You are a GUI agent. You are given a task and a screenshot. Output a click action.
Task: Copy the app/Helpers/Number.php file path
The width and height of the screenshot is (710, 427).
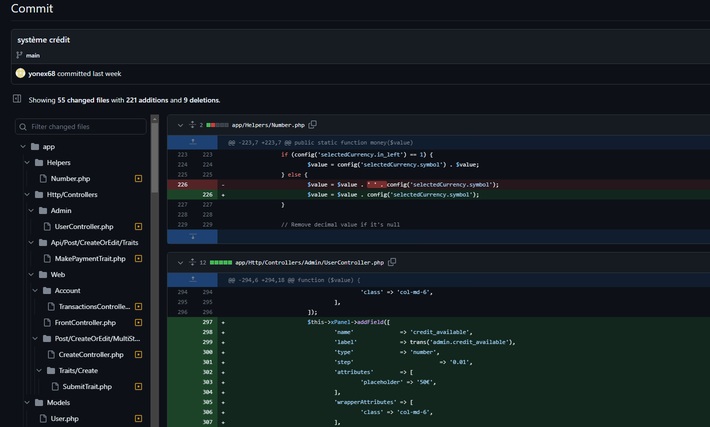(312, 125)
